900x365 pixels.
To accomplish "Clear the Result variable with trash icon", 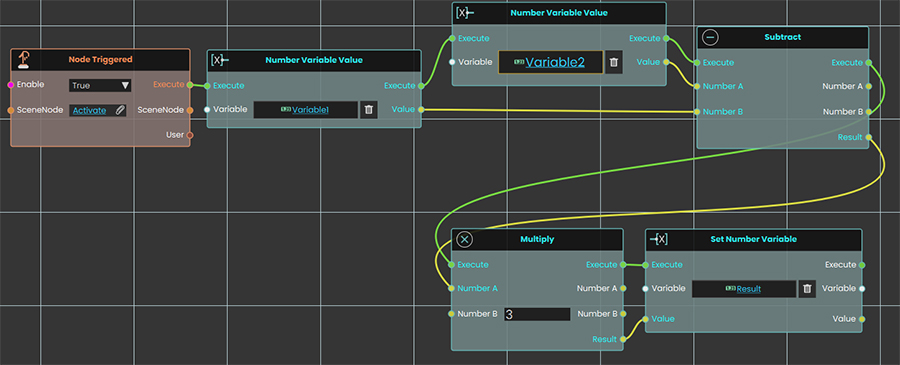I will click(x=807, y=289).
